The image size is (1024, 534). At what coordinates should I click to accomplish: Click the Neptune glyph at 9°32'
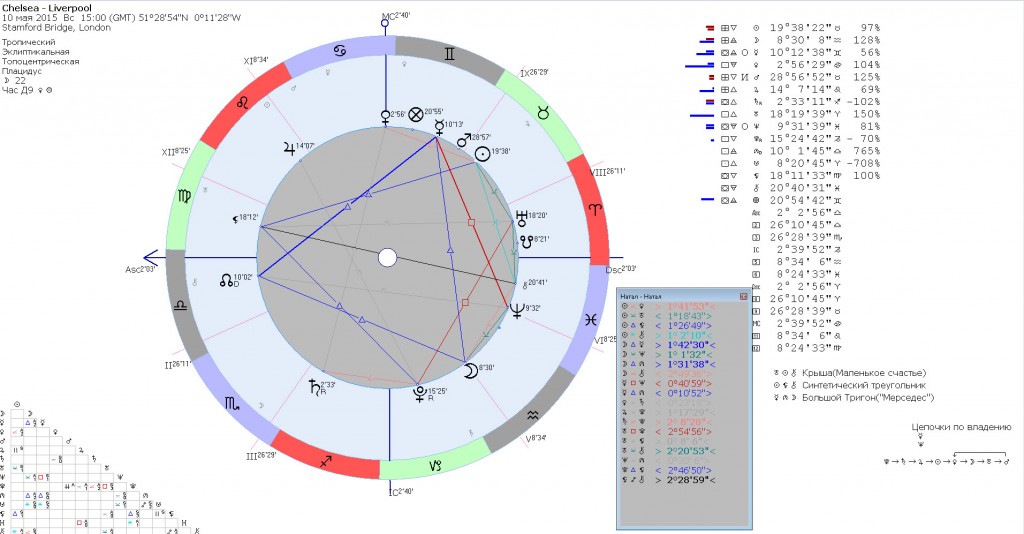(x=517, y=311)
